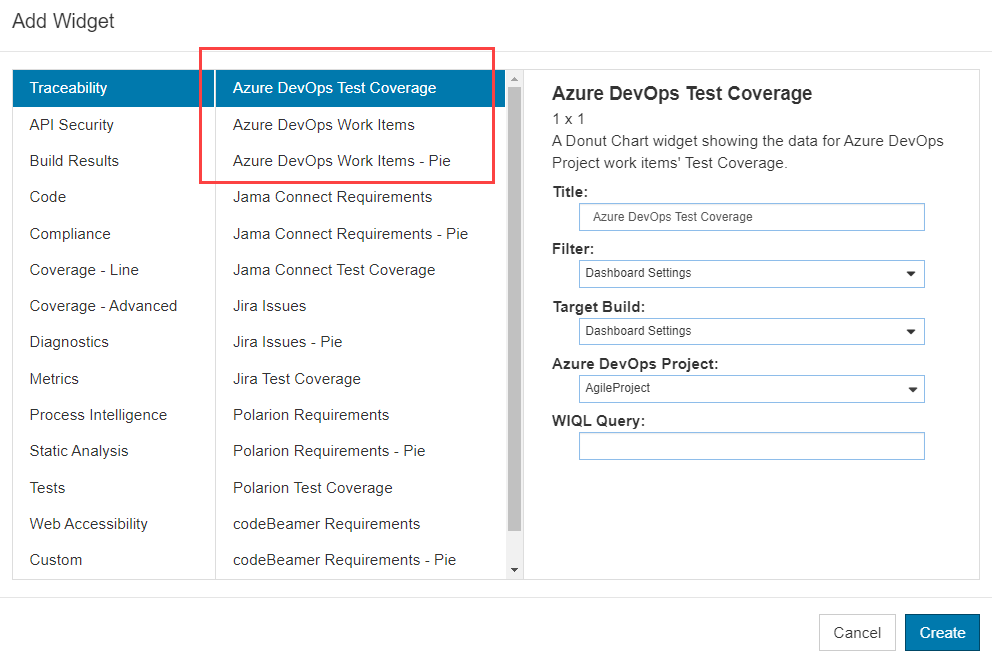Click the Create button
The width and height of the screenshot is (992, 660).
942,632
